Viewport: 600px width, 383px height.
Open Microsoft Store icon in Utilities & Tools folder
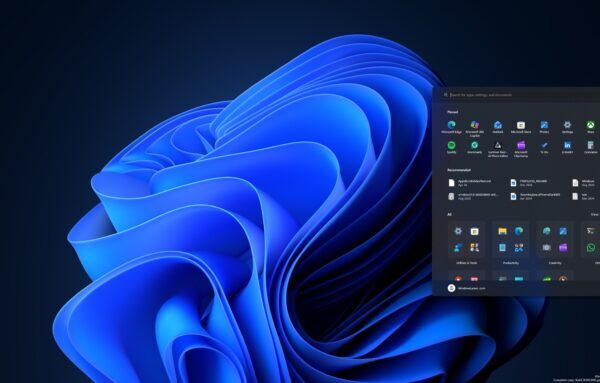pos(474,231)
